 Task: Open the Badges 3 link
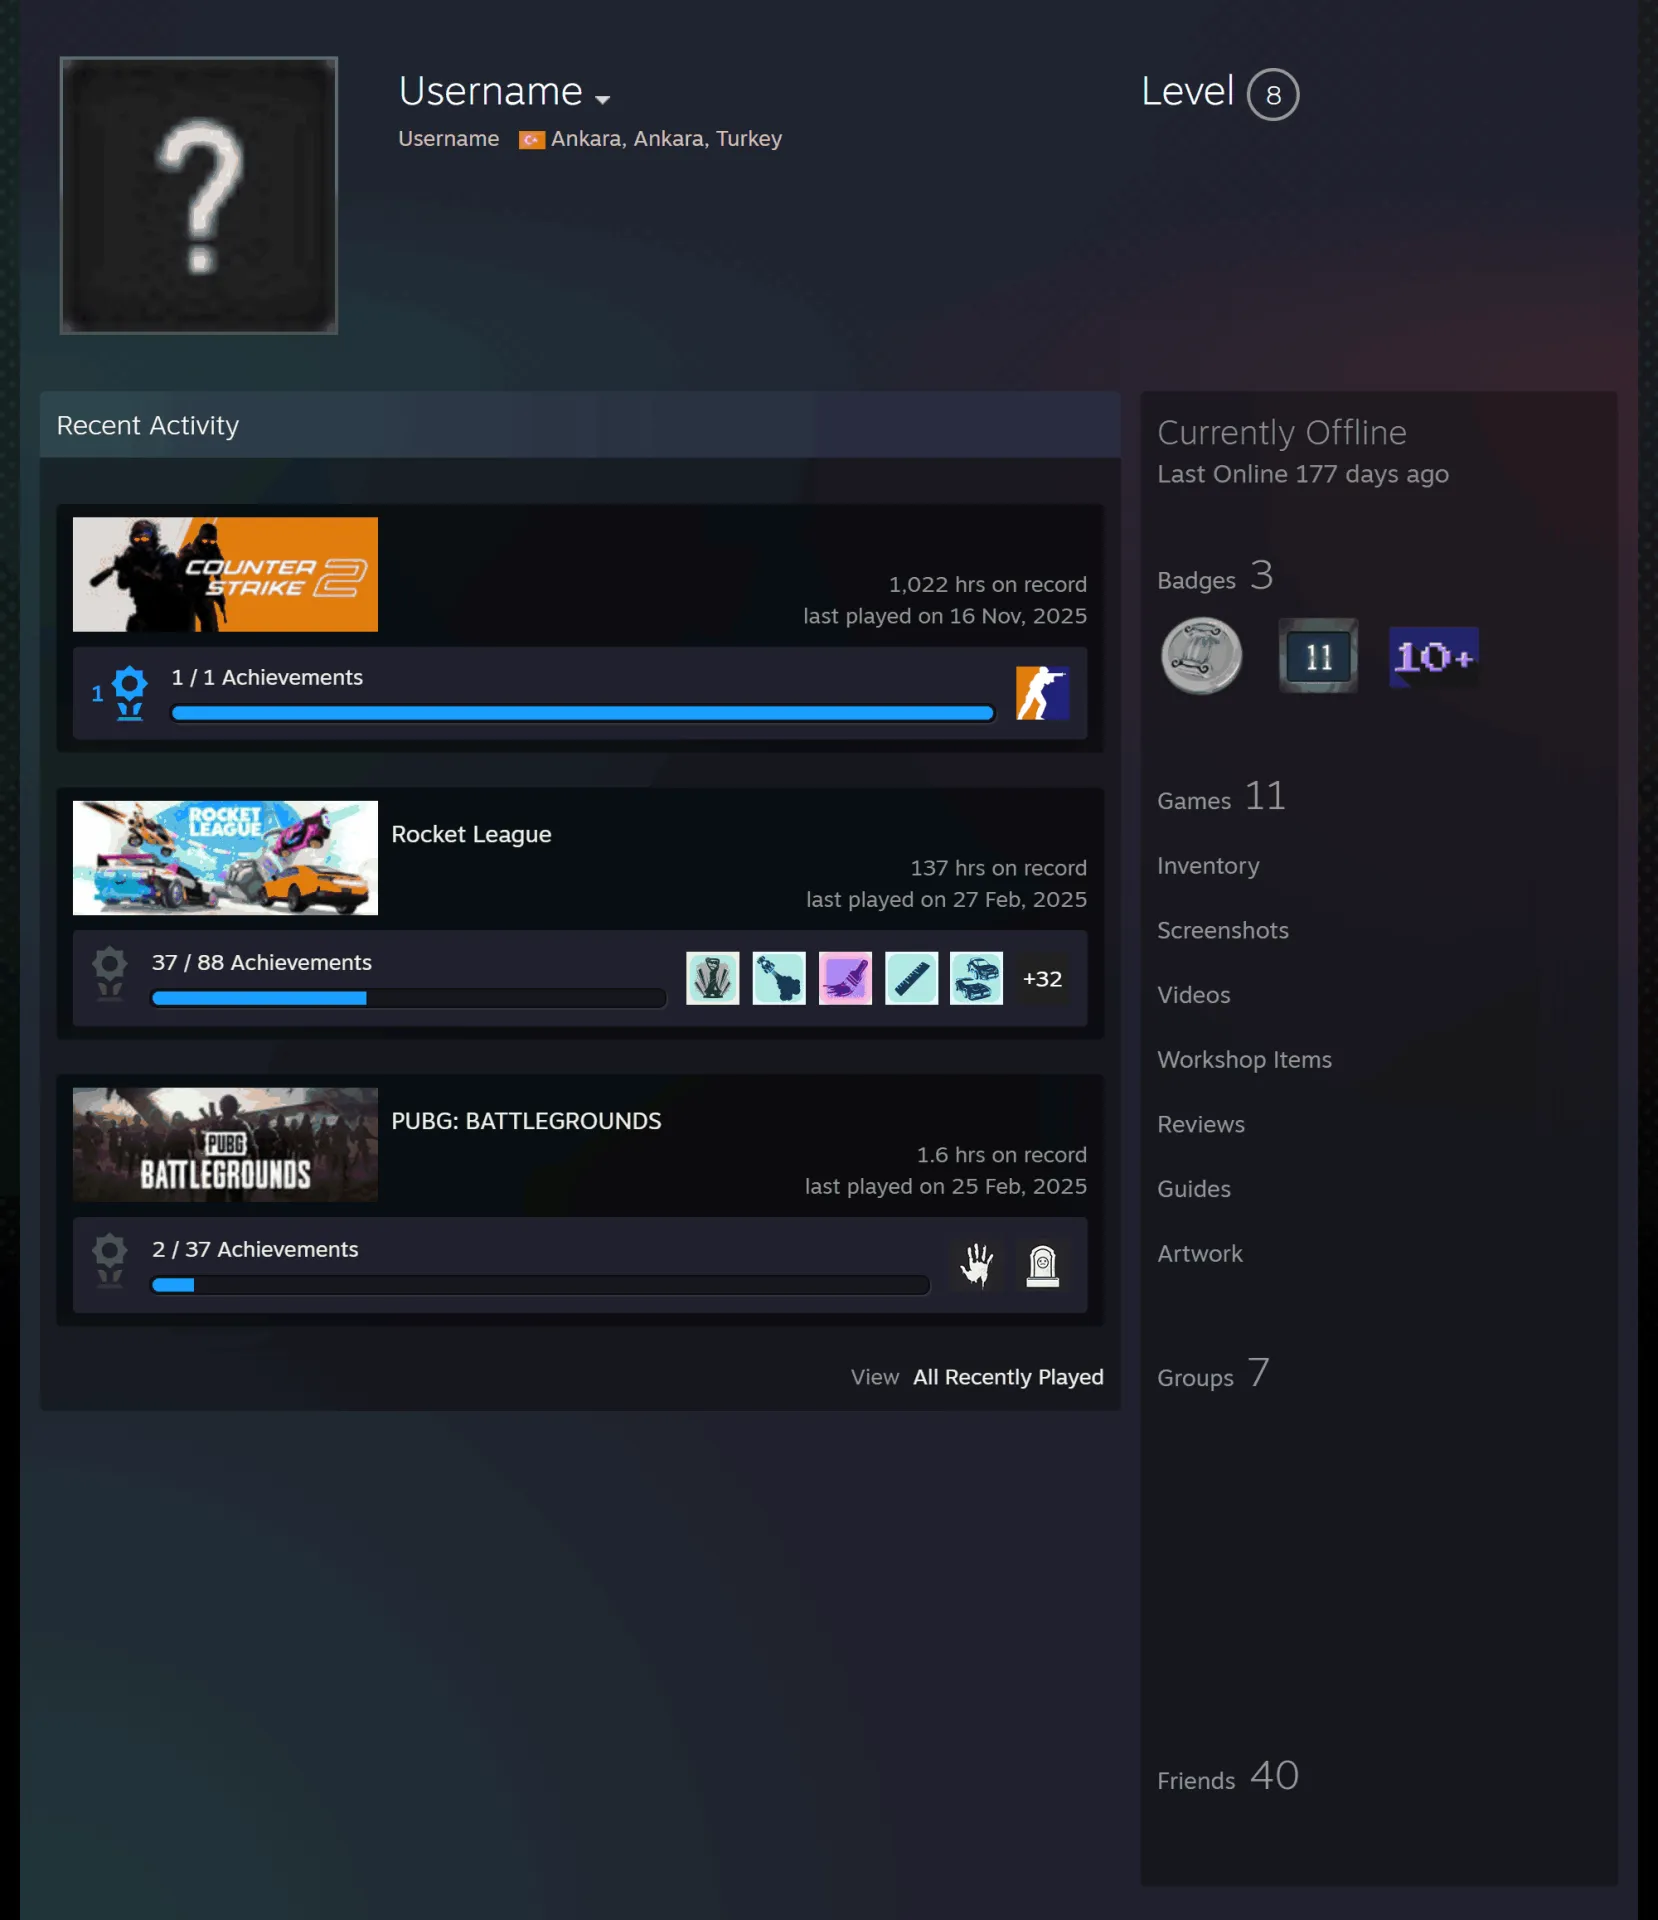[1215, 577]
